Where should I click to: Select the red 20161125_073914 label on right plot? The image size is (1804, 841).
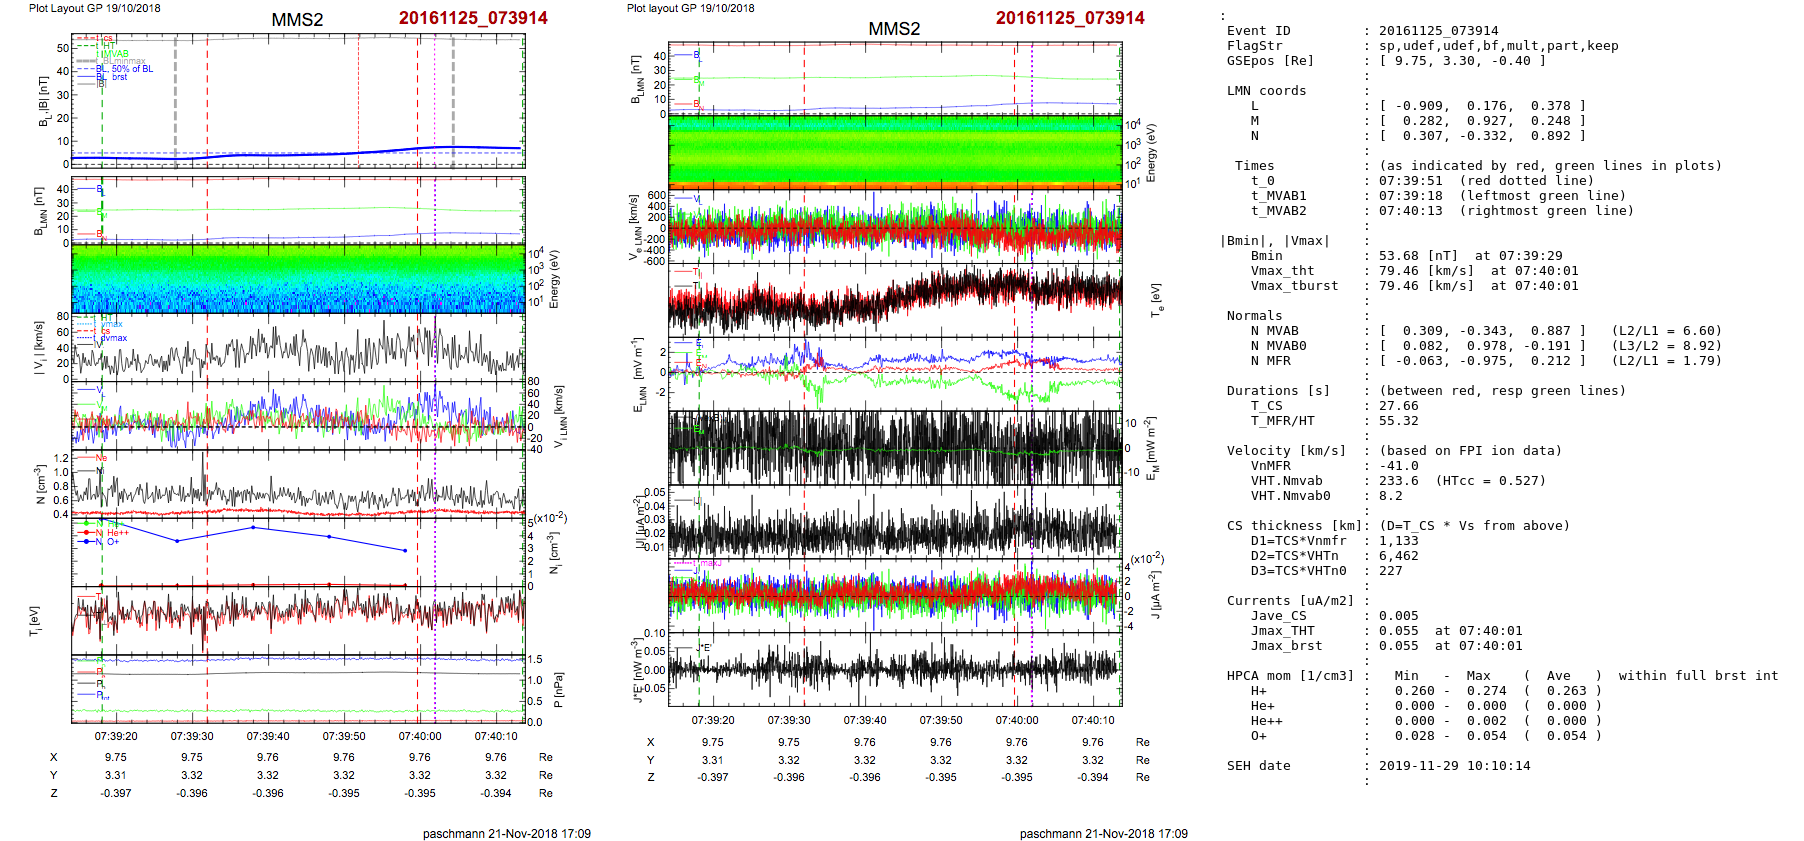coord(1070,18)
